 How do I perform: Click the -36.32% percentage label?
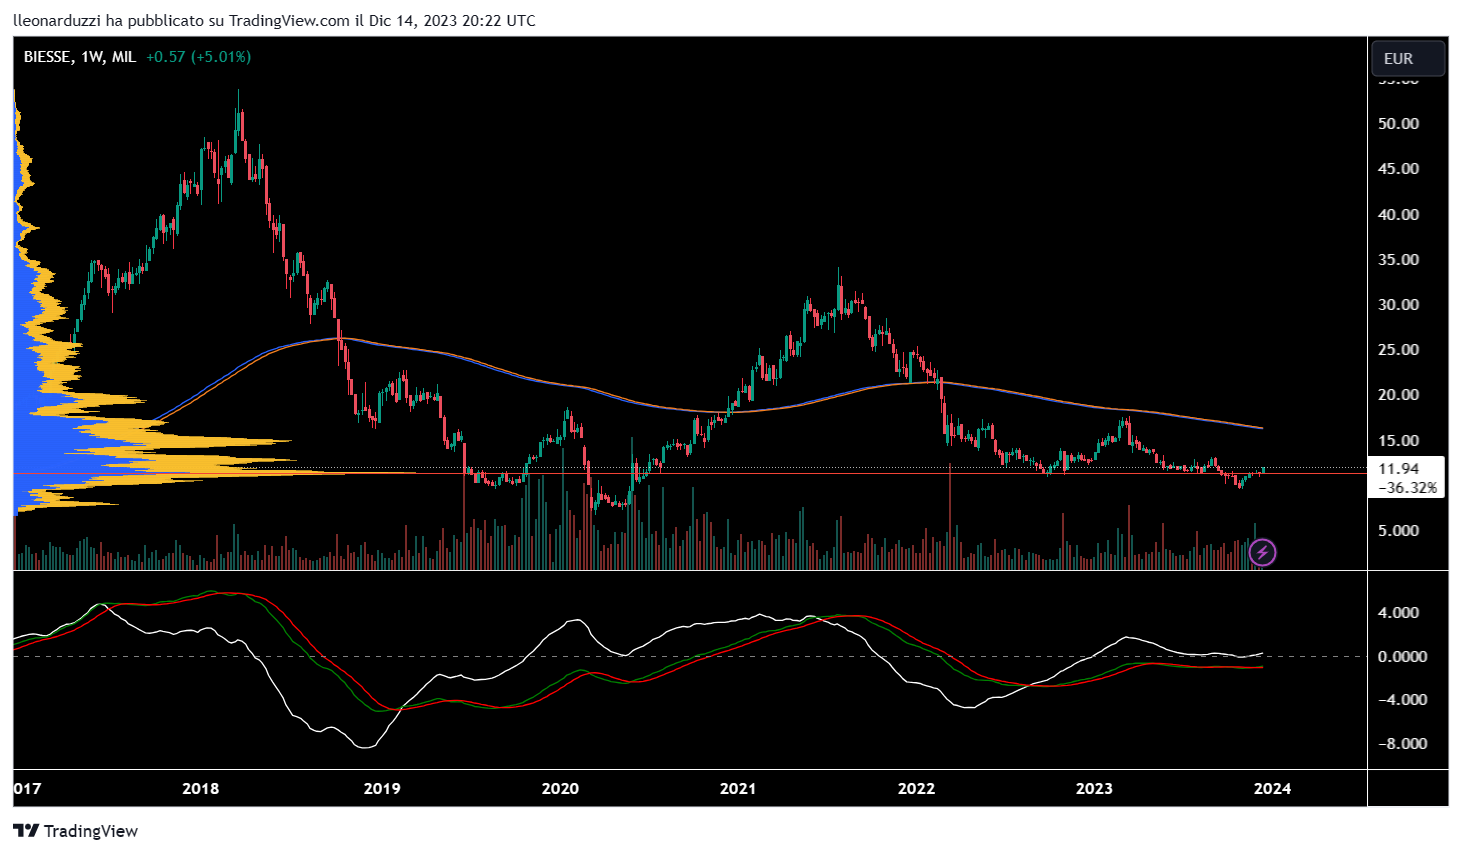pyautogui.click(x=1408, y=488)
